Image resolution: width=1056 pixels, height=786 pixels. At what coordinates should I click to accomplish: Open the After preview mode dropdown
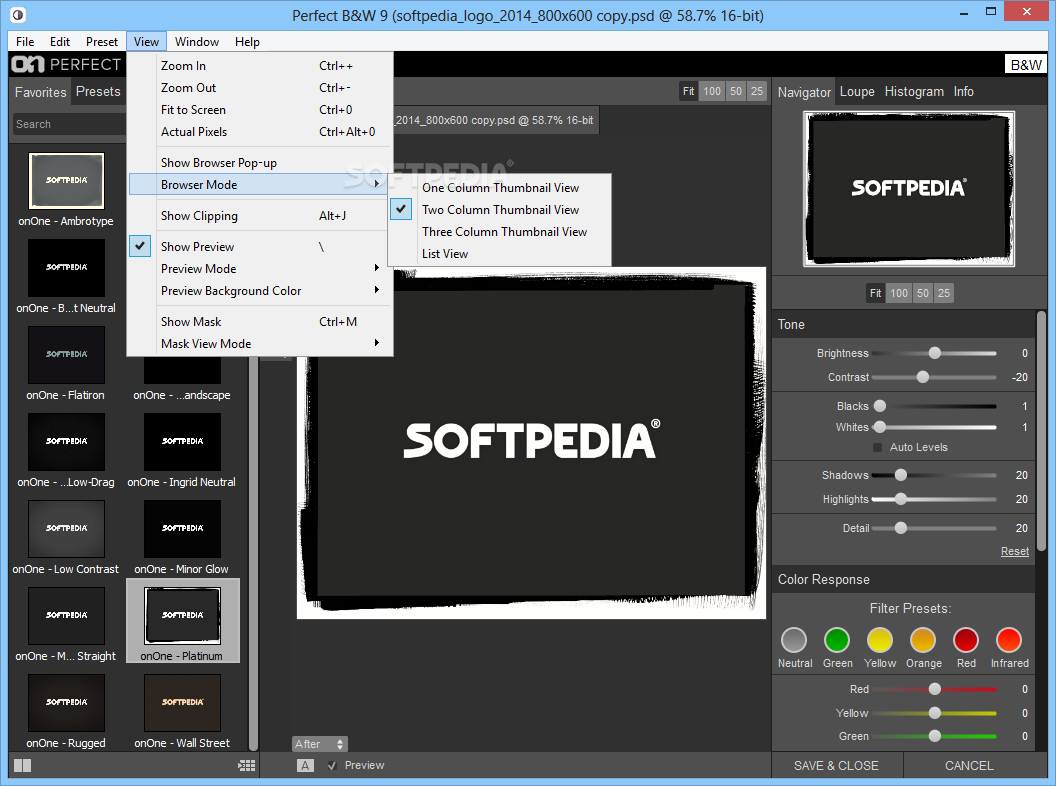[x=319, y=744]
